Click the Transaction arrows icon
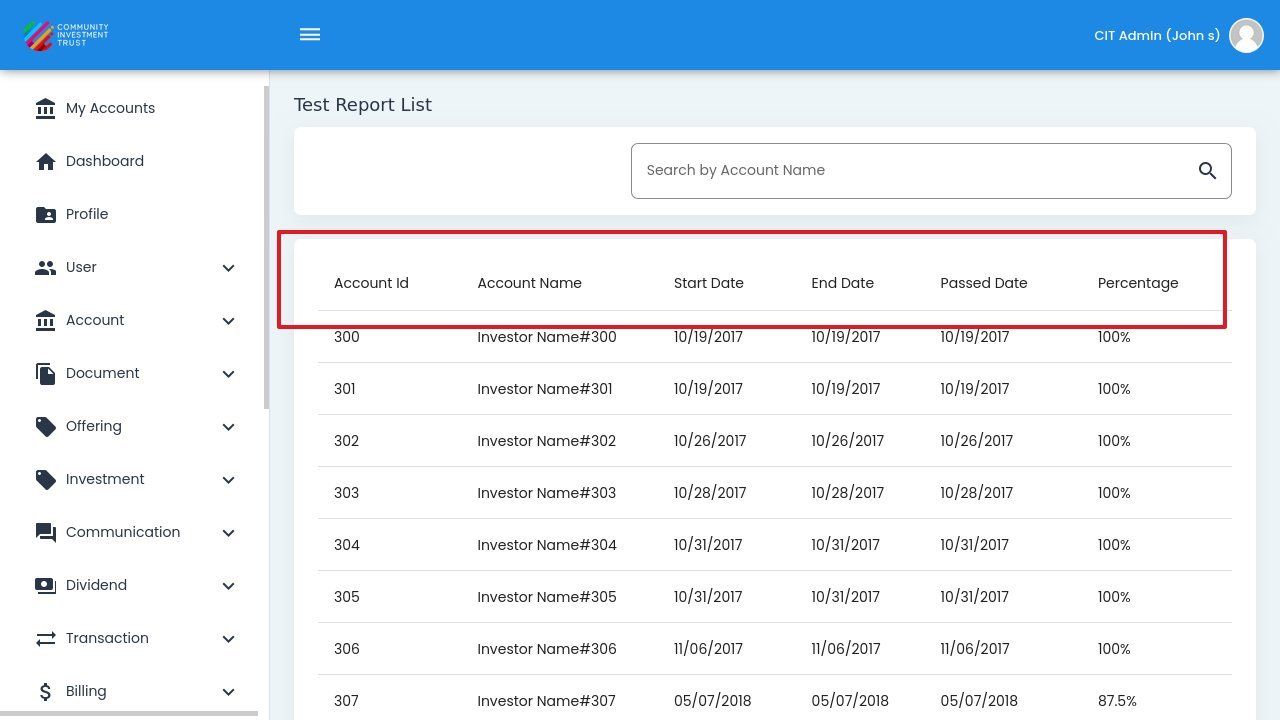 pos(46,639)
